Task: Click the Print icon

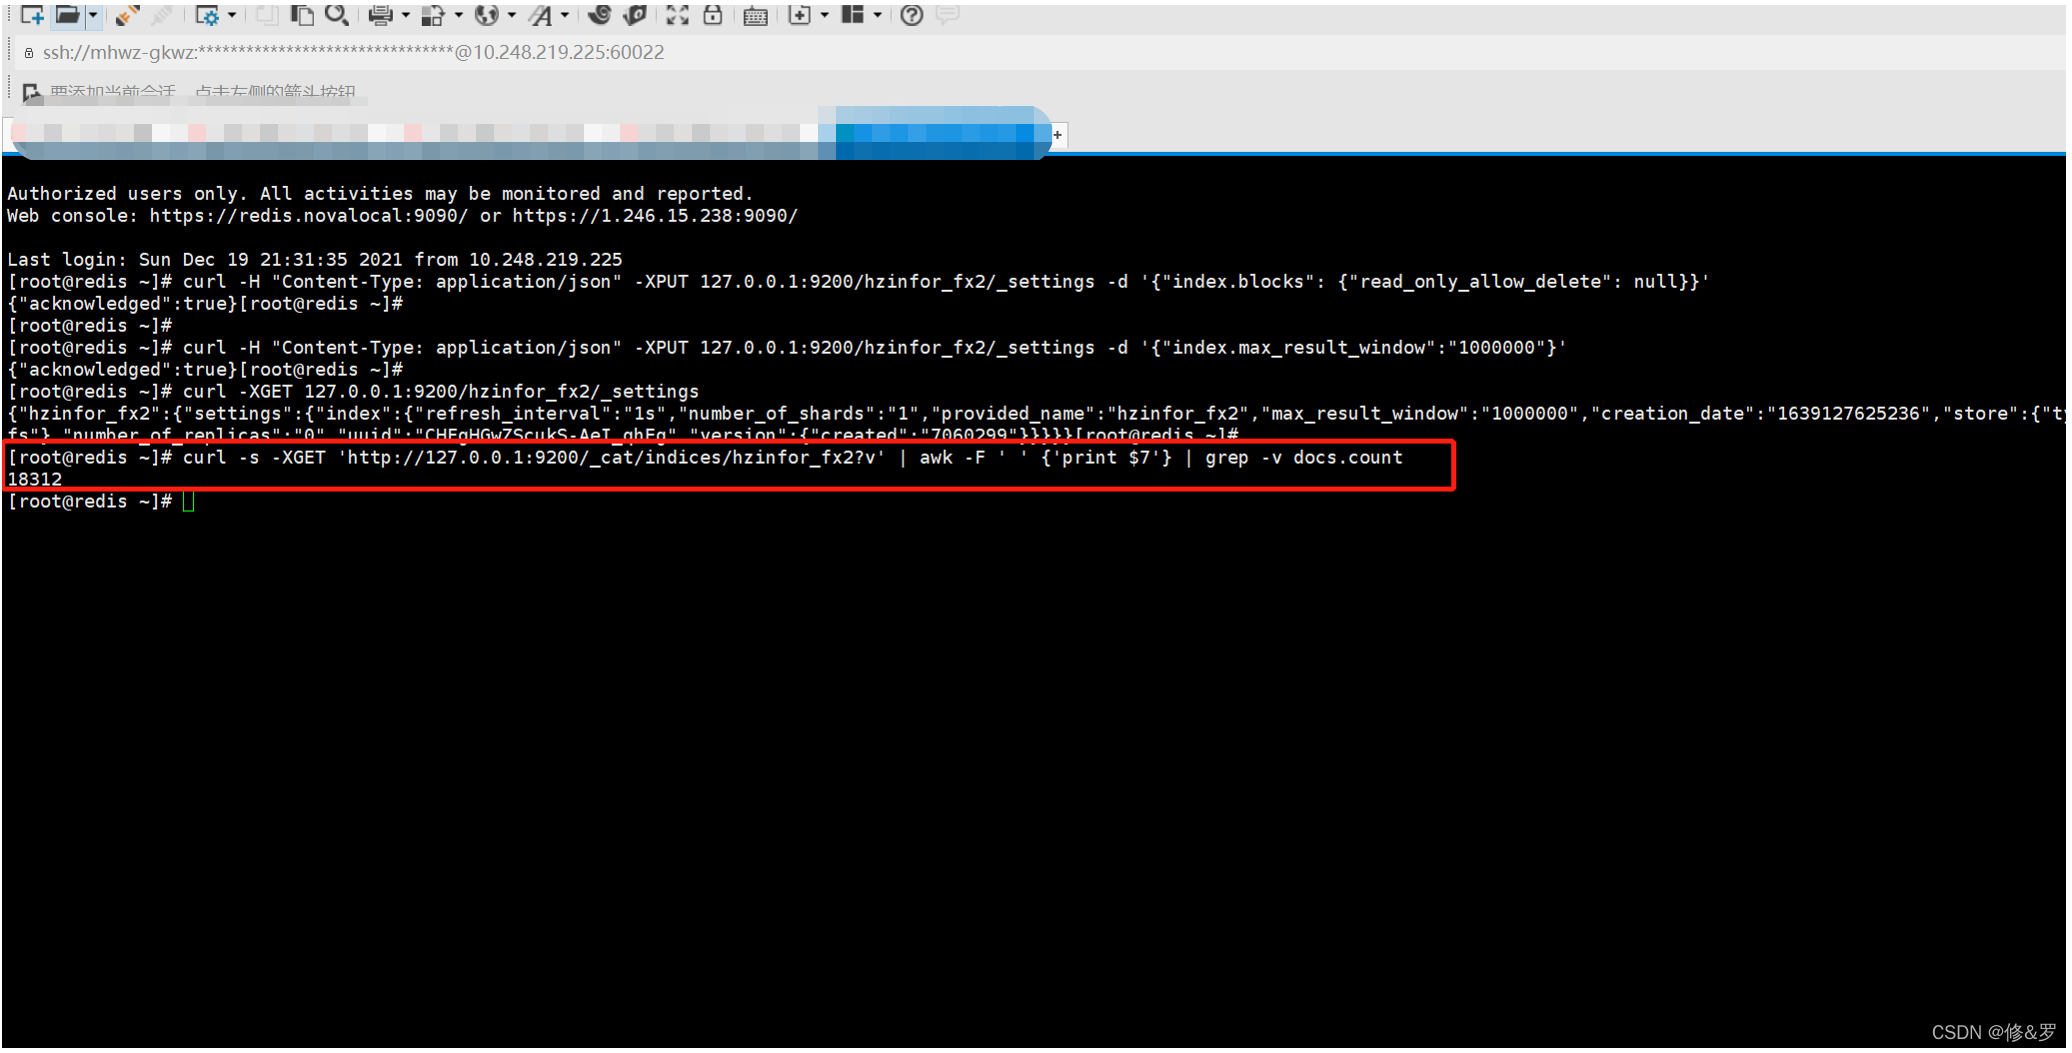Action: (380, 15)
